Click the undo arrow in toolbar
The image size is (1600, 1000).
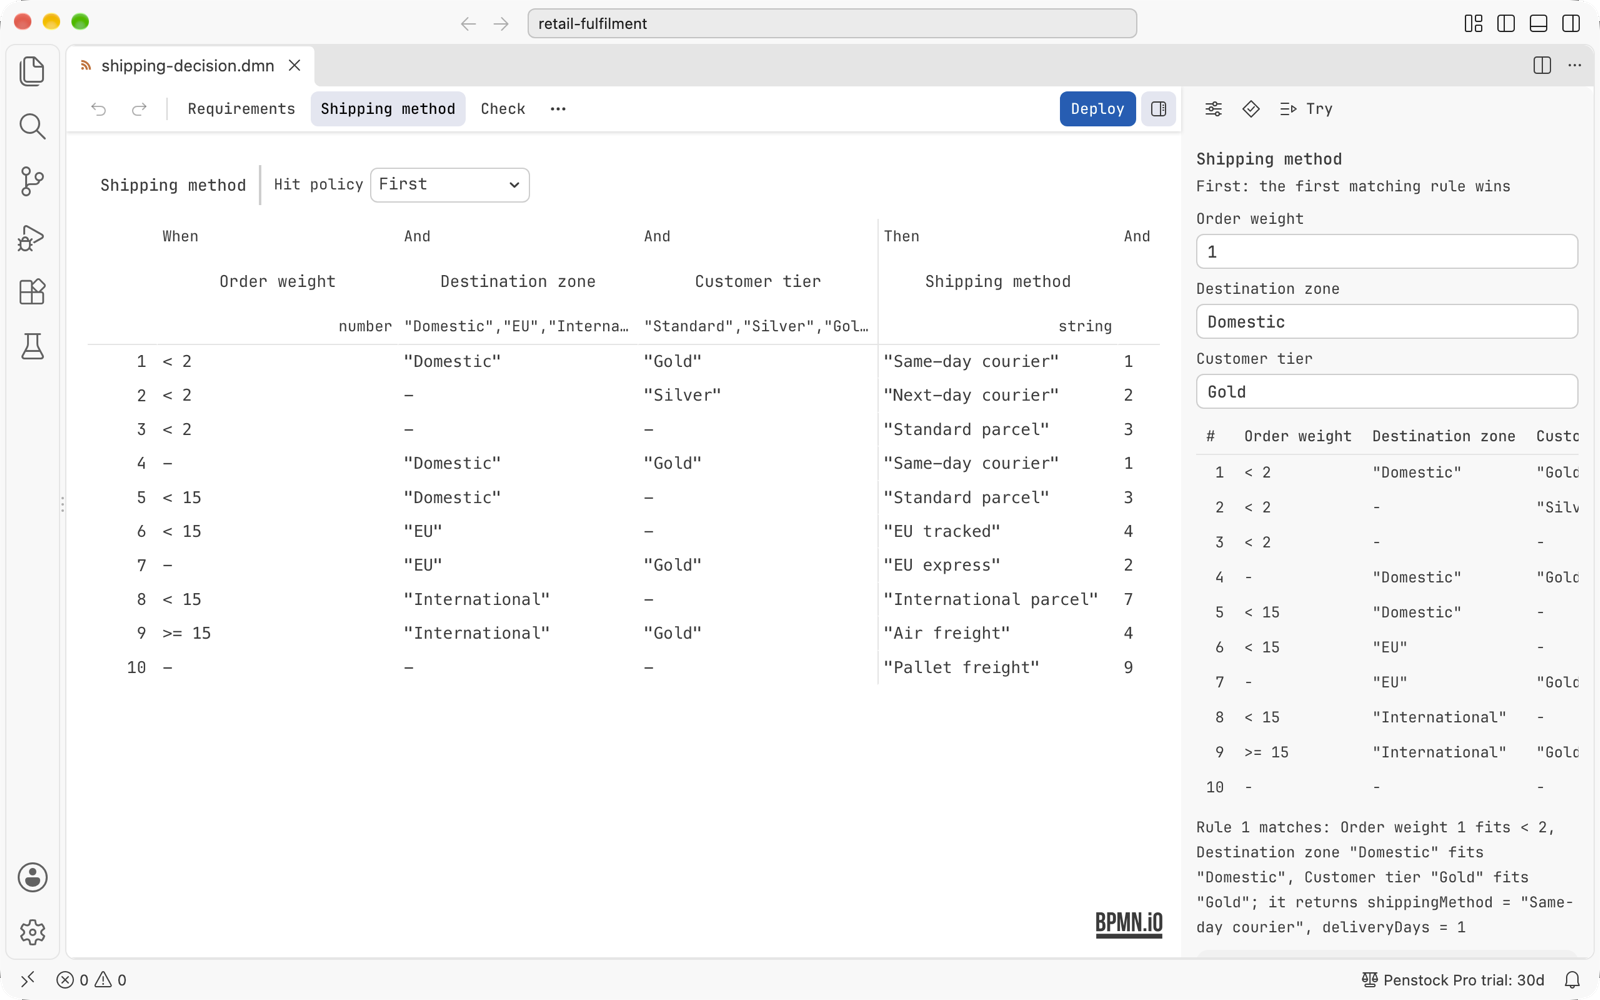98,109
